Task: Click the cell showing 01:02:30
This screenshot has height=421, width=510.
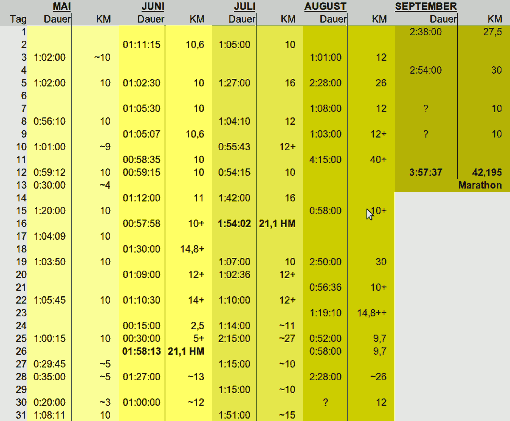Action: click(141, 83)
